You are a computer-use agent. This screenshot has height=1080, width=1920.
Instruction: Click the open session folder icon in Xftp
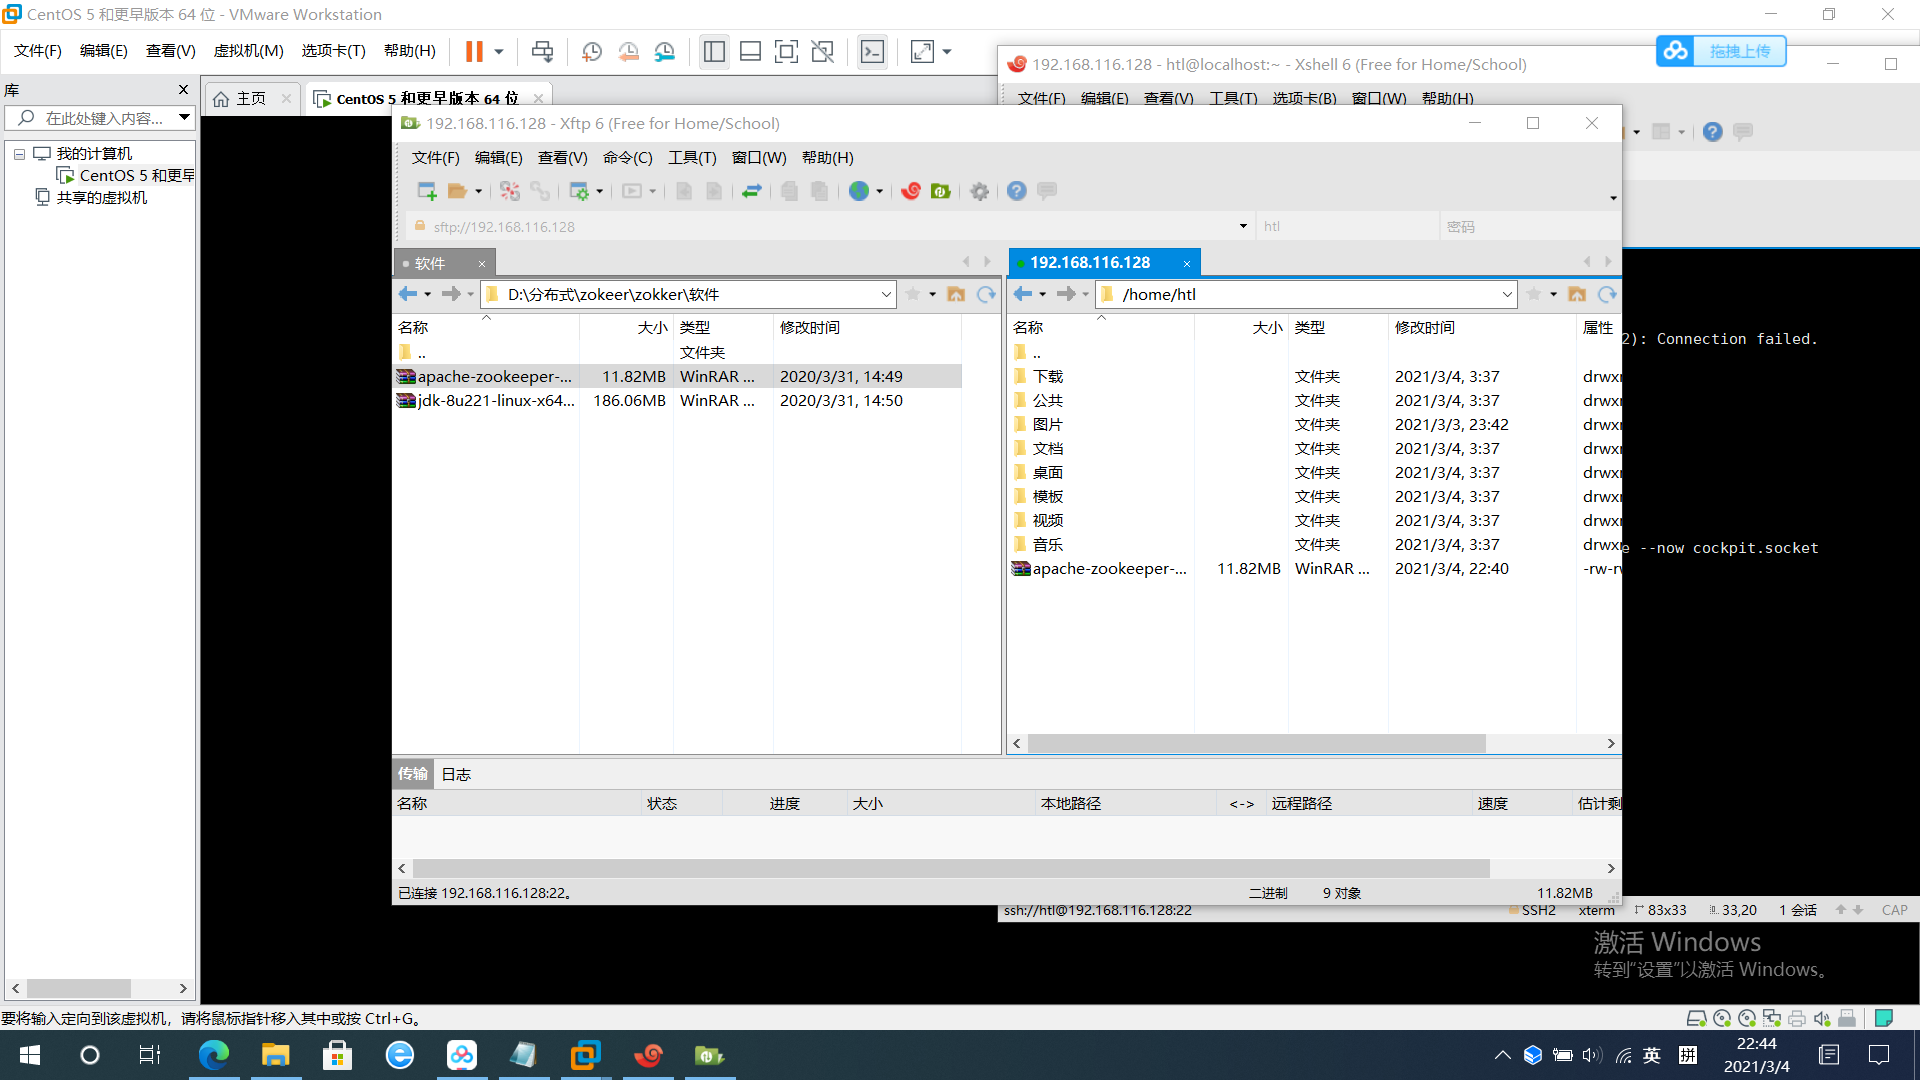pyautogui.click(x=457, y=191)
